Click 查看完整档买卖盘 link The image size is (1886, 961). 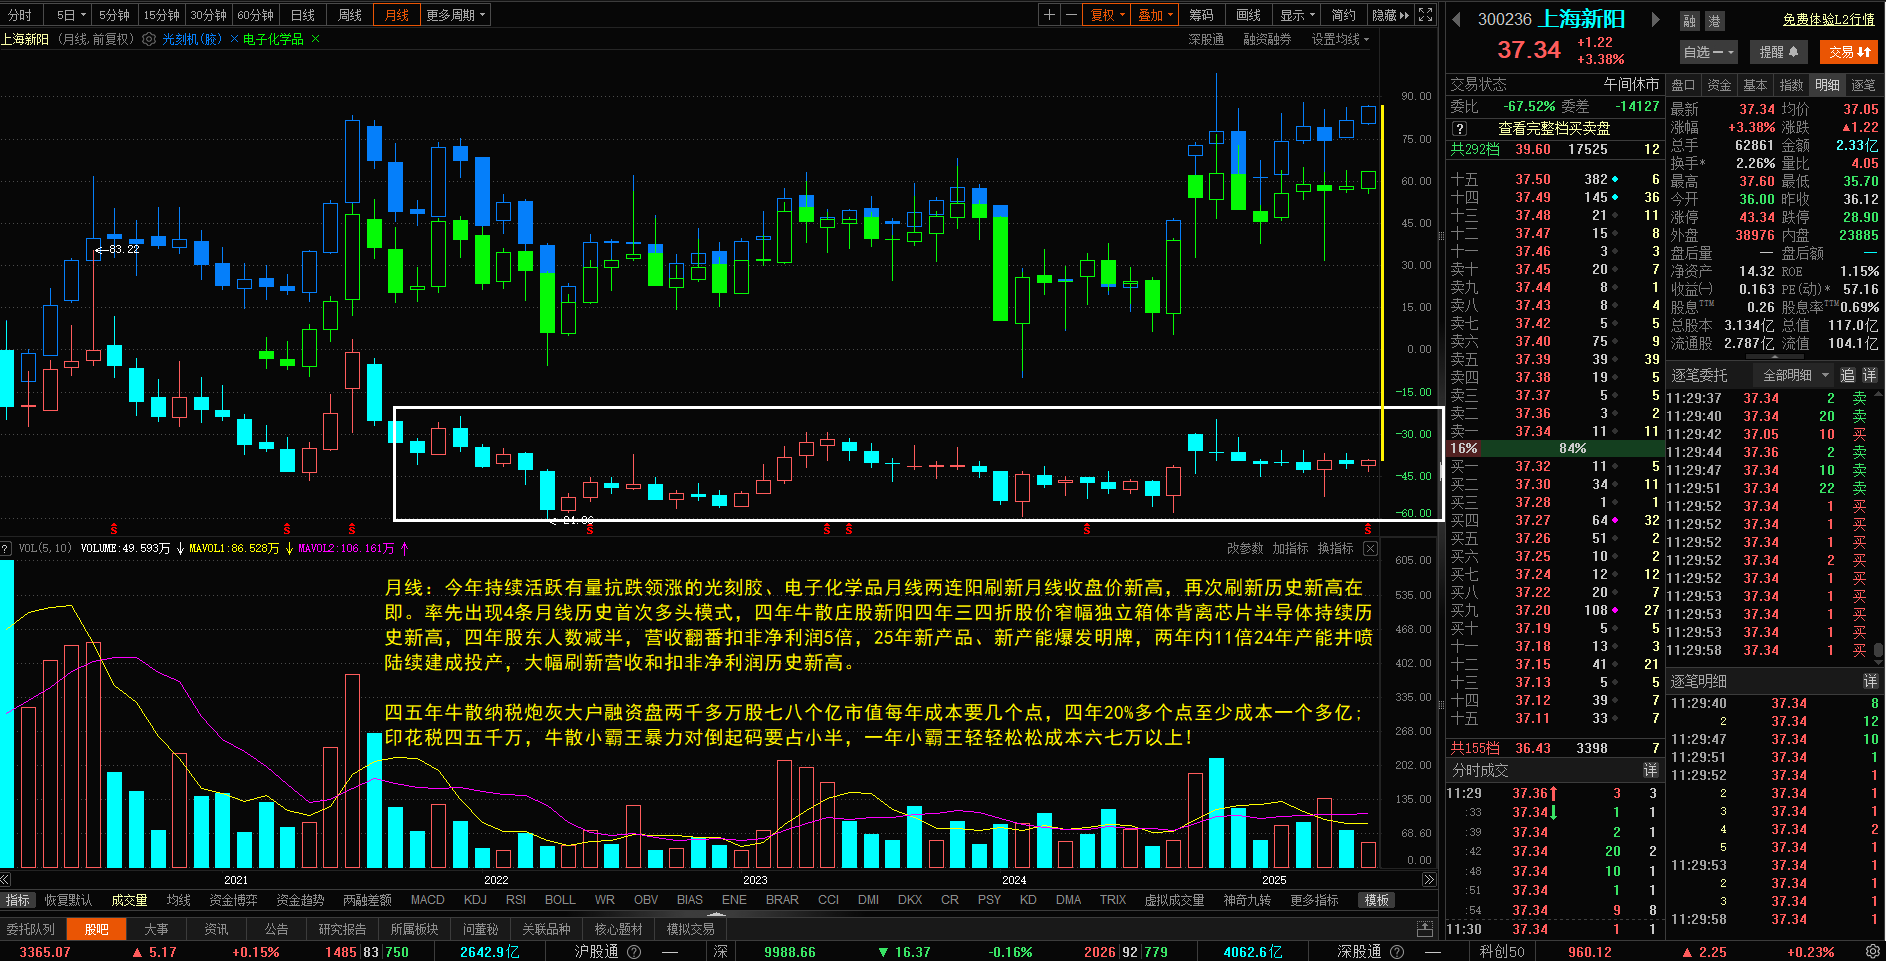click(1554, 128)
